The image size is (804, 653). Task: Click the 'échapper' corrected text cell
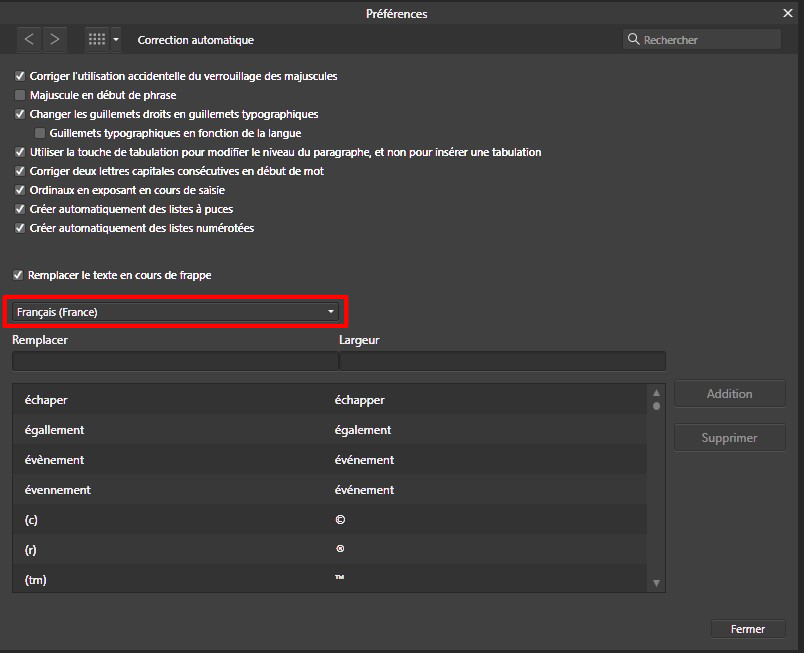[x=359, y=400]
